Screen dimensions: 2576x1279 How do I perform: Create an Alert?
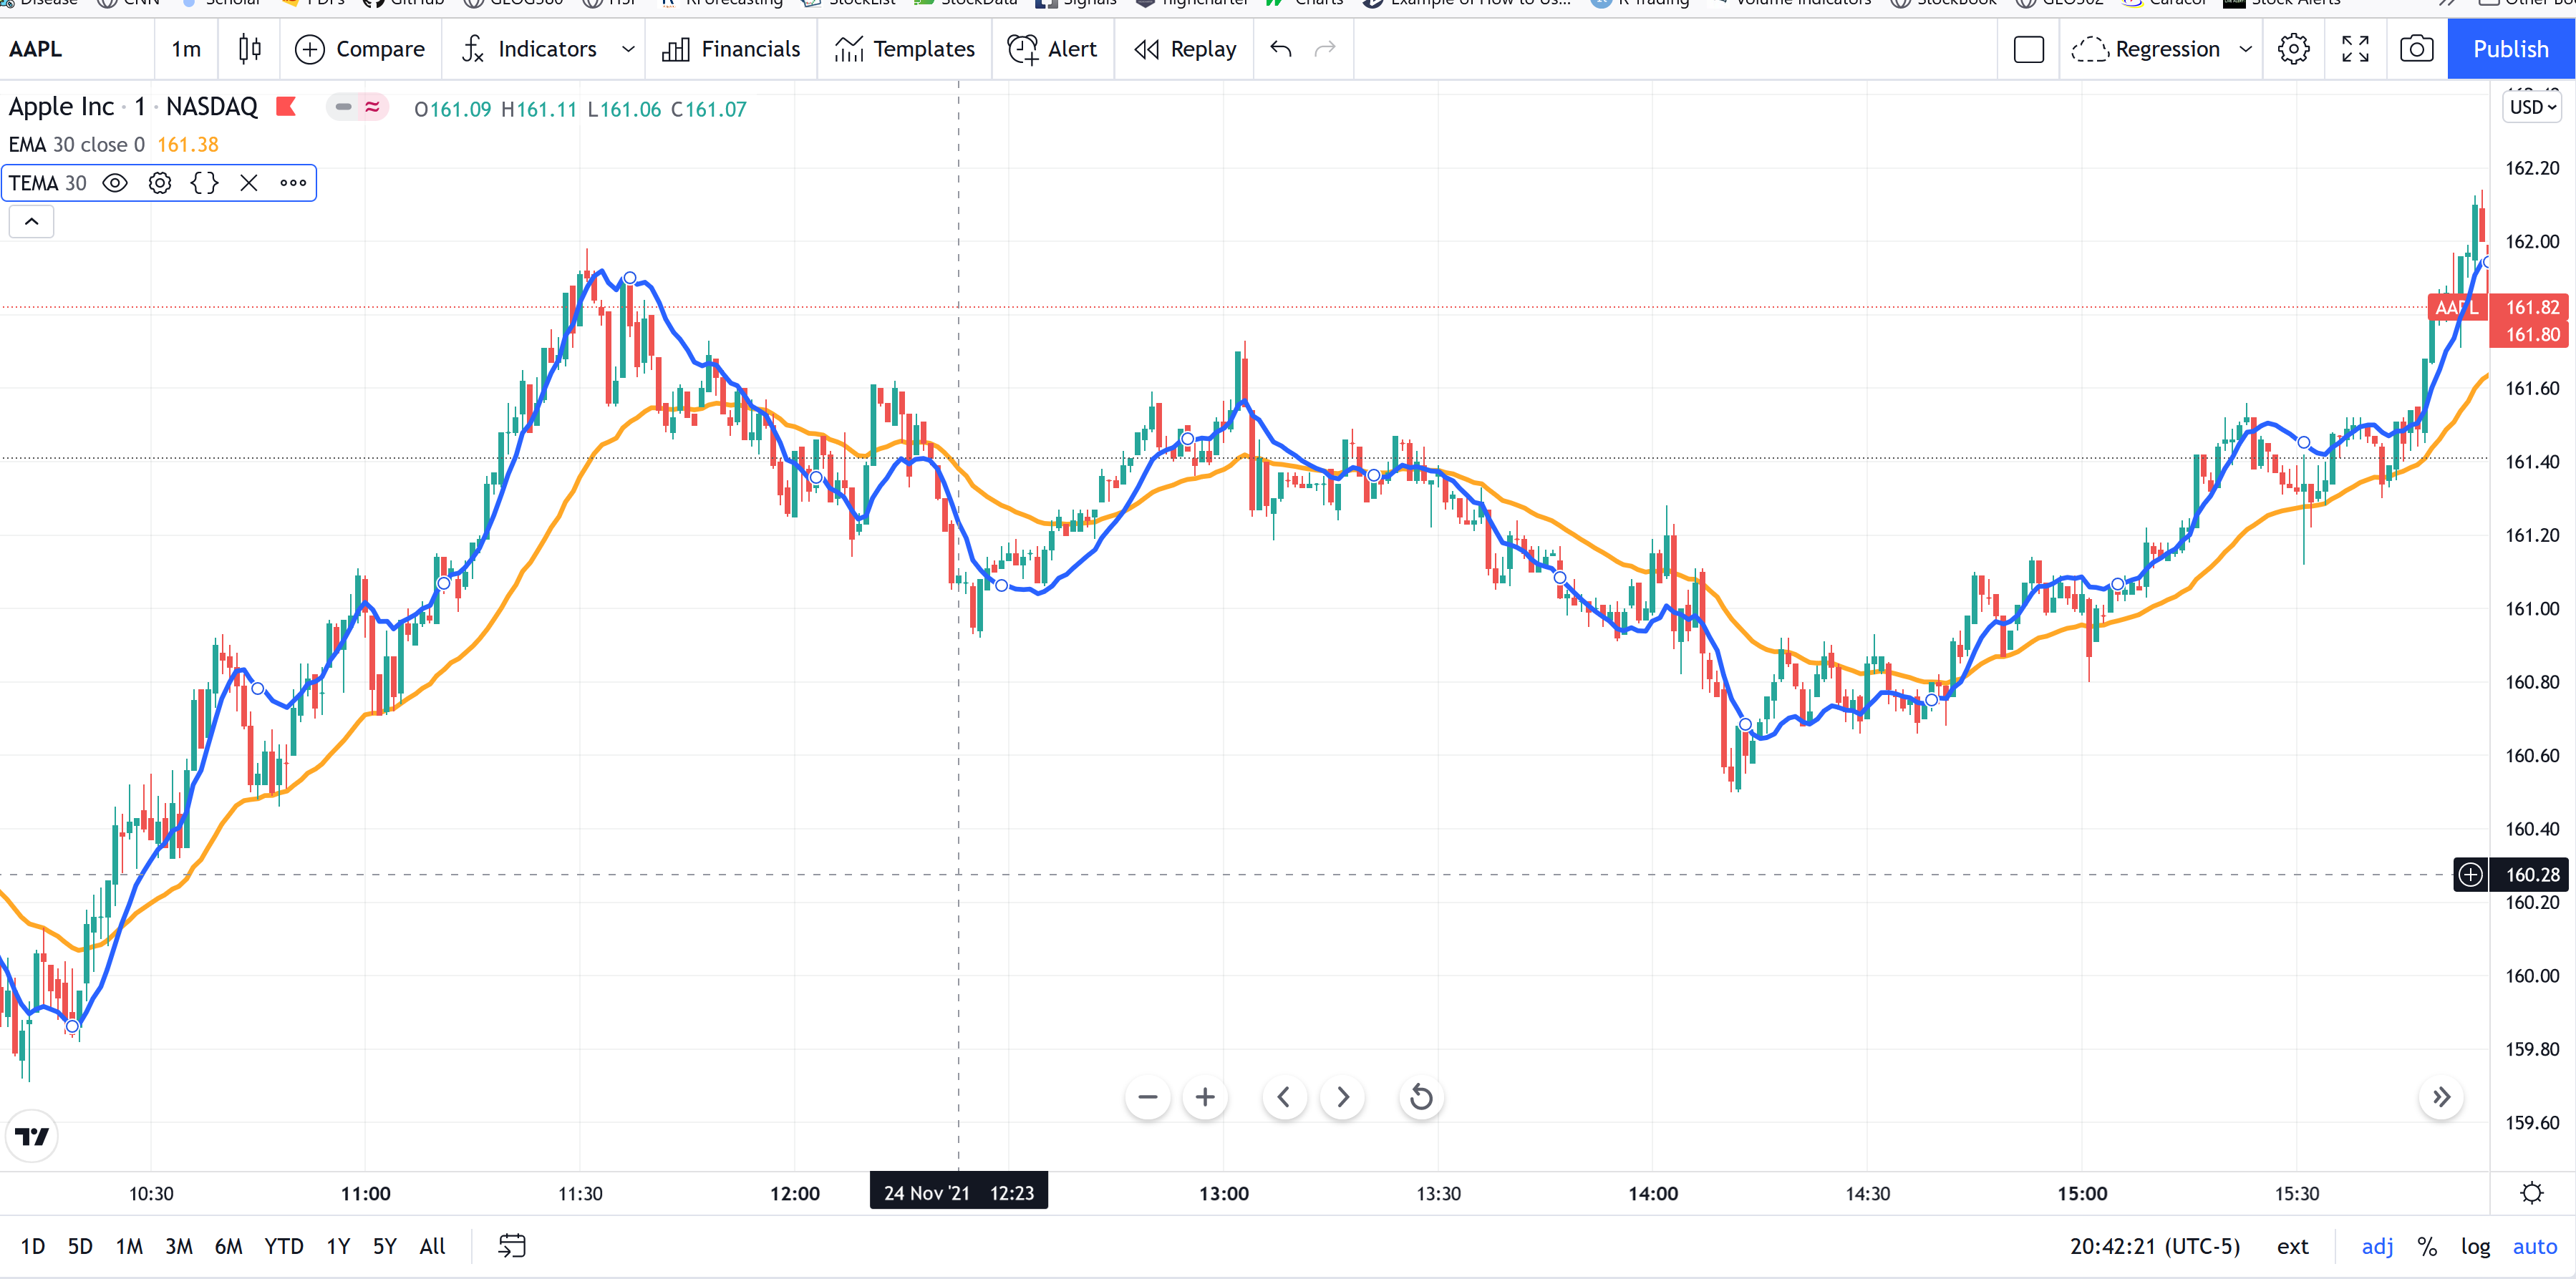(1052, 49)
